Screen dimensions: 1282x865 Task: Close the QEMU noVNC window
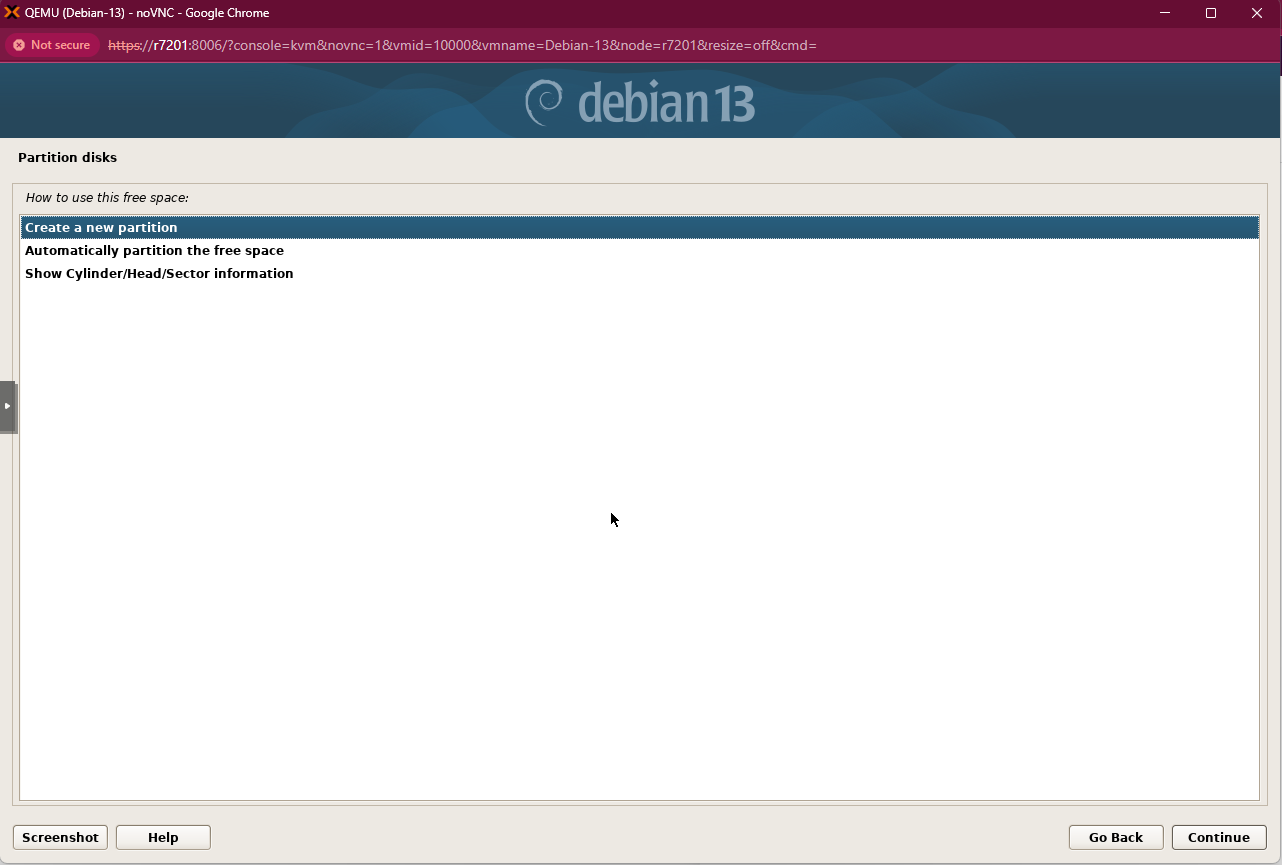1257,13
